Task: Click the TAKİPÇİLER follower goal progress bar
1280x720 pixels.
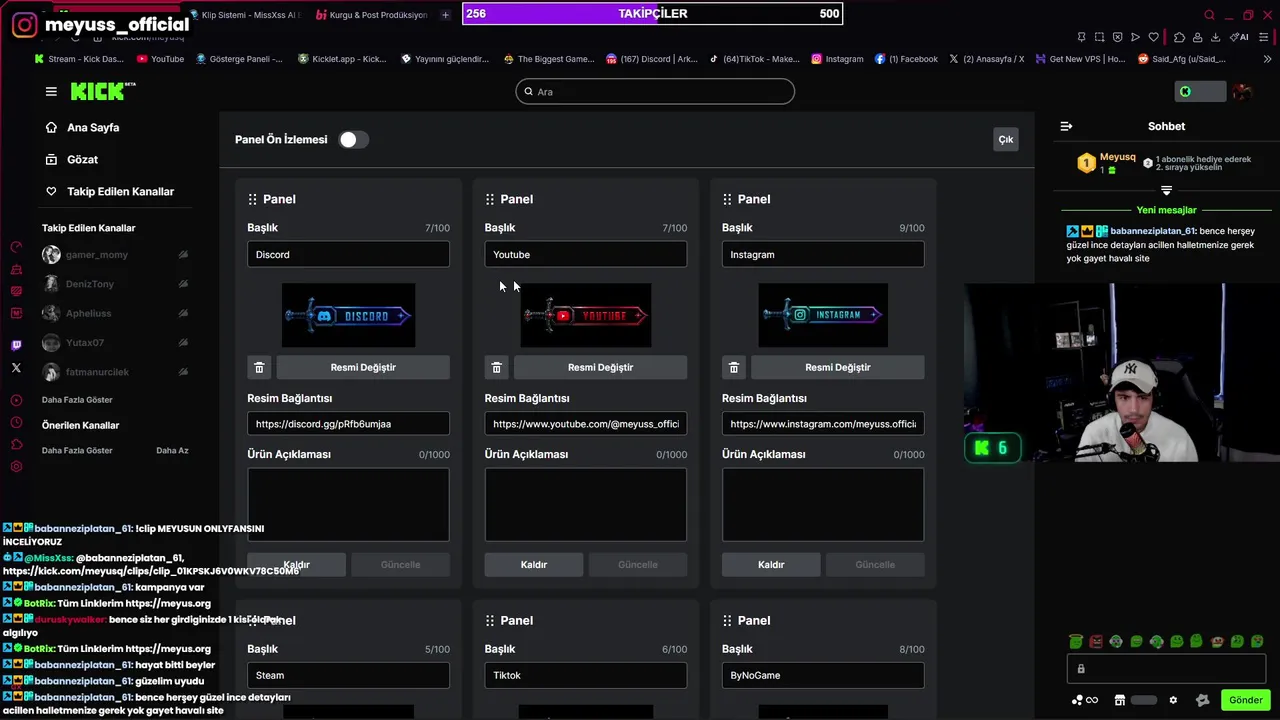Action: tap(652, 14)
